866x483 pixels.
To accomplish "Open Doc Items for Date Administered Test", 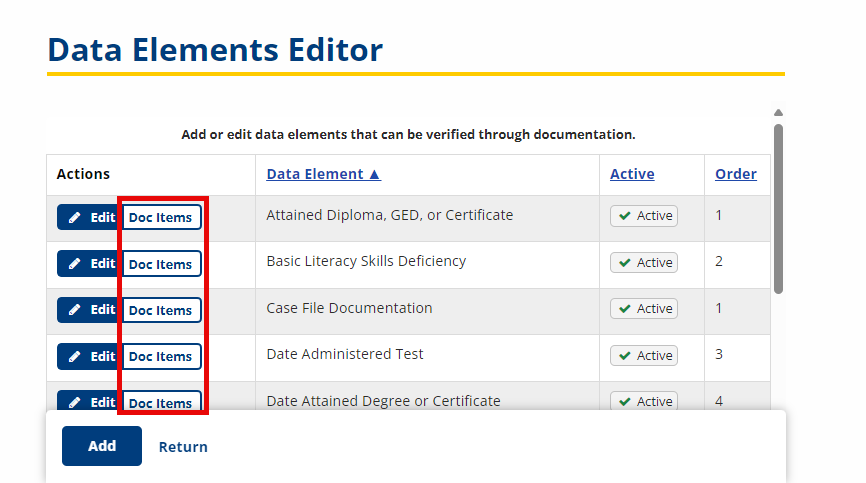I will point(161,356).
